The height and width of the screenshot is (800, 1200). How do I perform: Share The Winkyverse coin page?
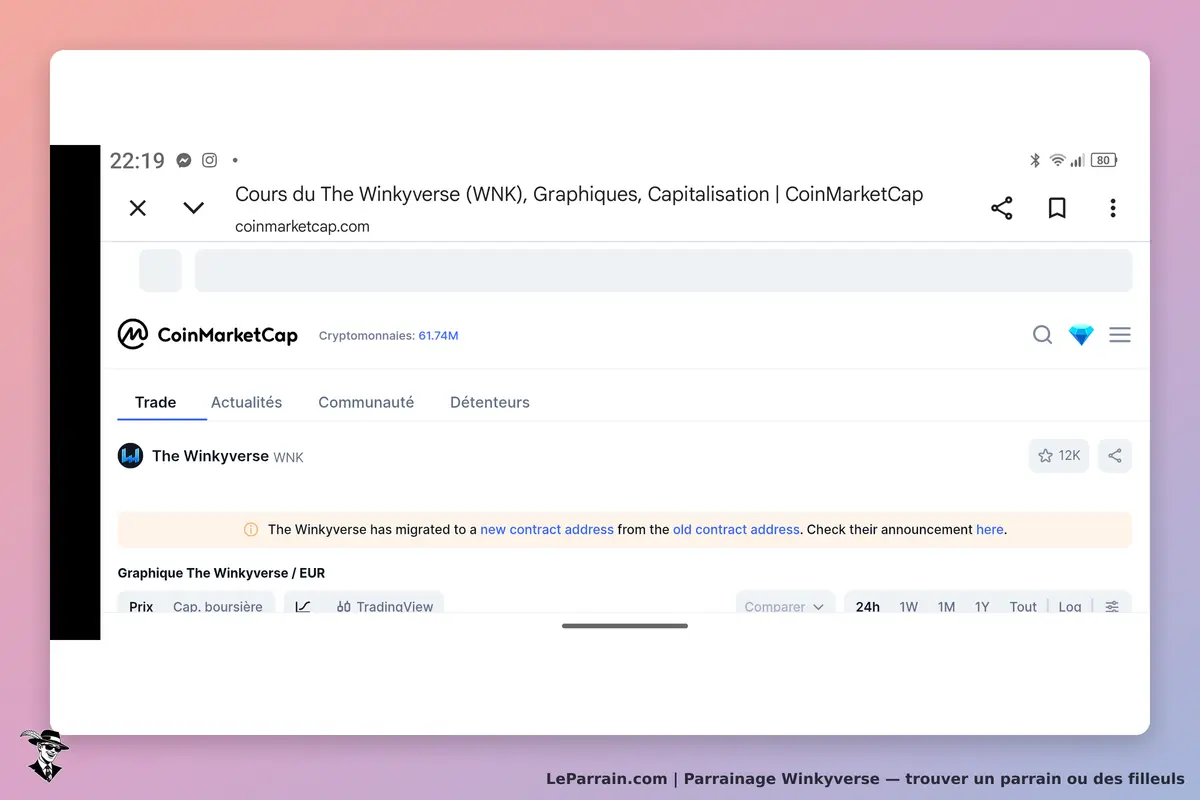pyautogui.click(x=1115, y=456)
